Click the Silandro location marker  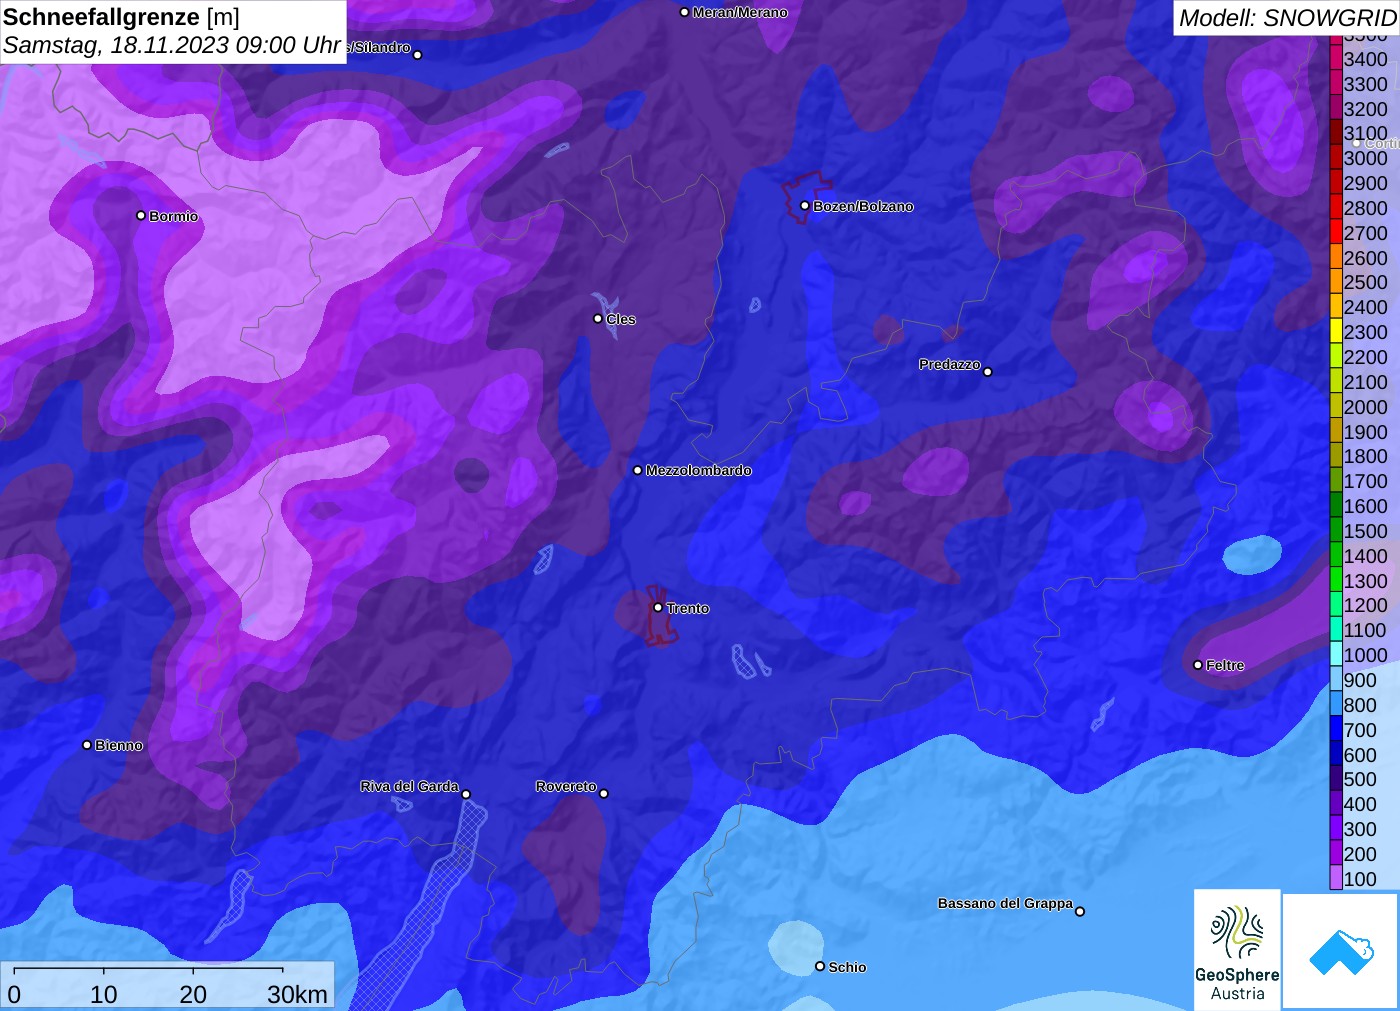[418, 55]
